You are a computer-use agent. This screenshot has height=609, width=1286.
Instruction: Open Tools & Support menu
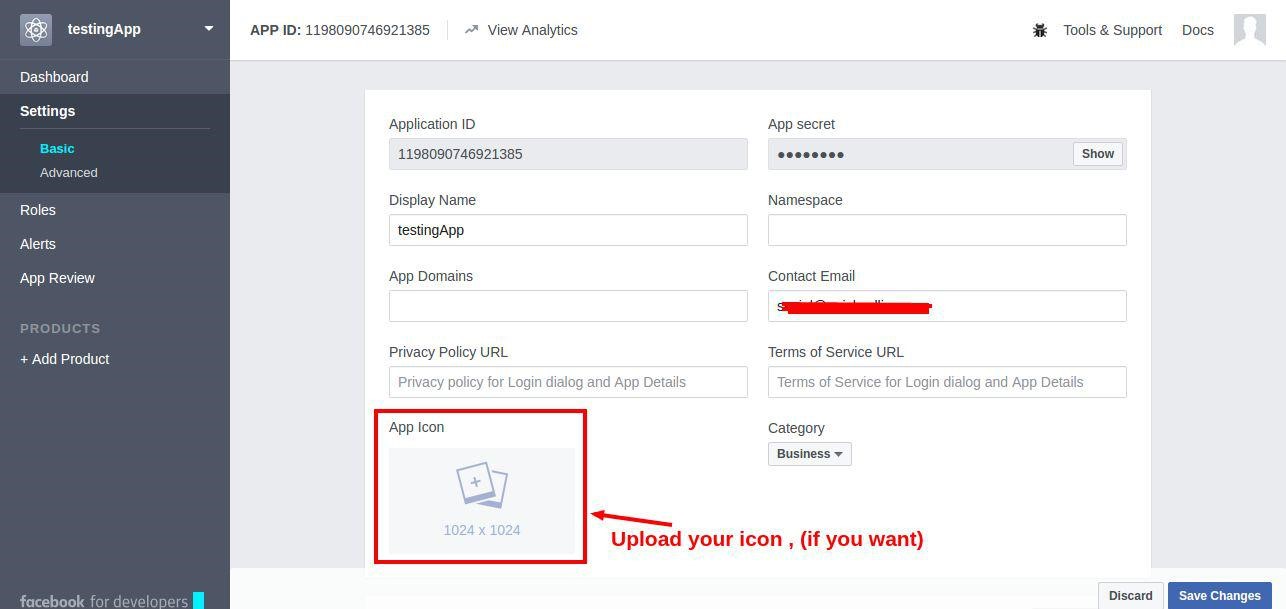[x=1112, y=30]
